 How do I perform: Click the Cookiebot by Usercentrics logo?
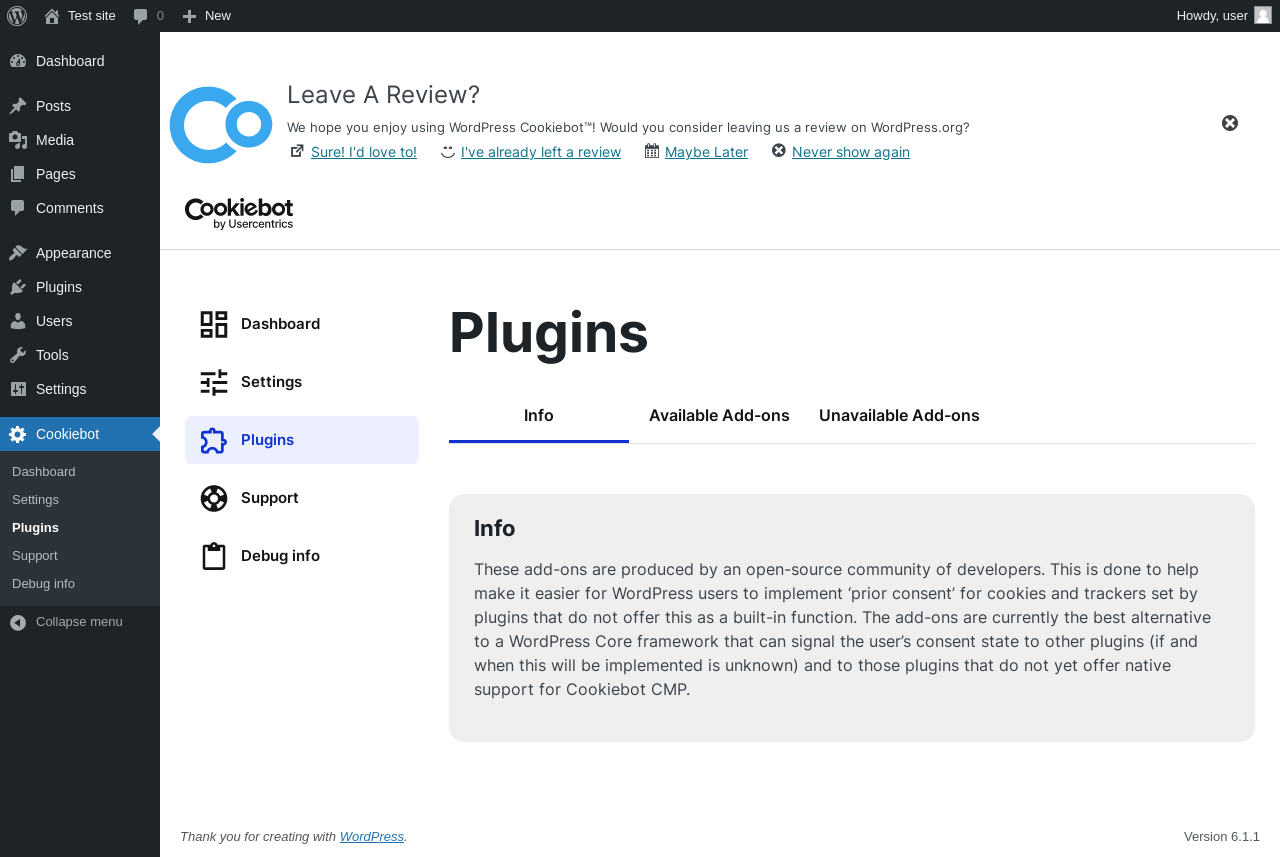[239, 214]
